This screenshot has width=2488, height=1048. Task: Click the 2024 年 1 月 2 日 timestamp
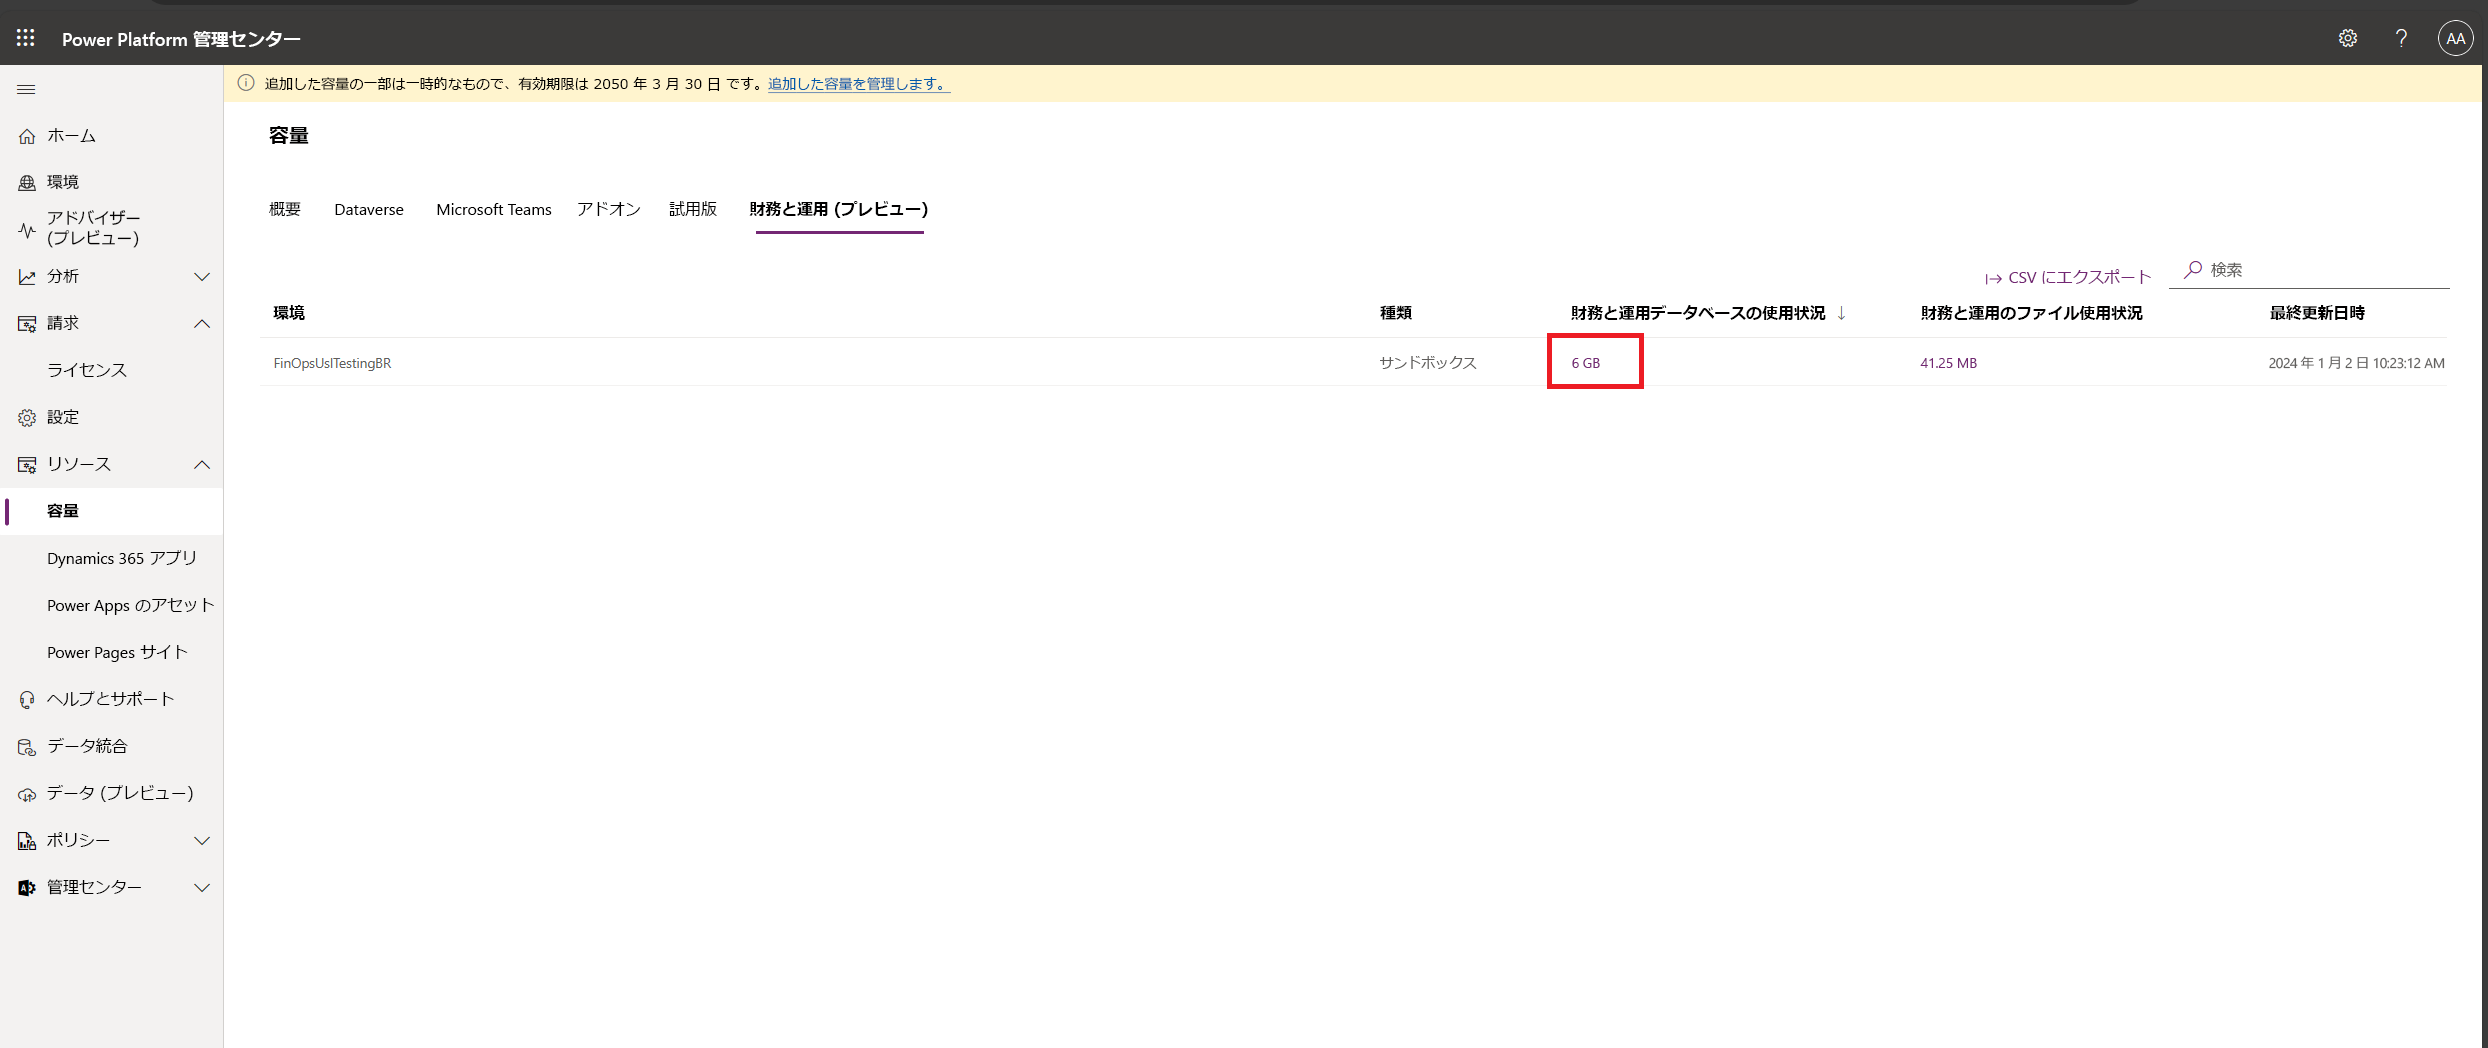[x=2356, y=363]
